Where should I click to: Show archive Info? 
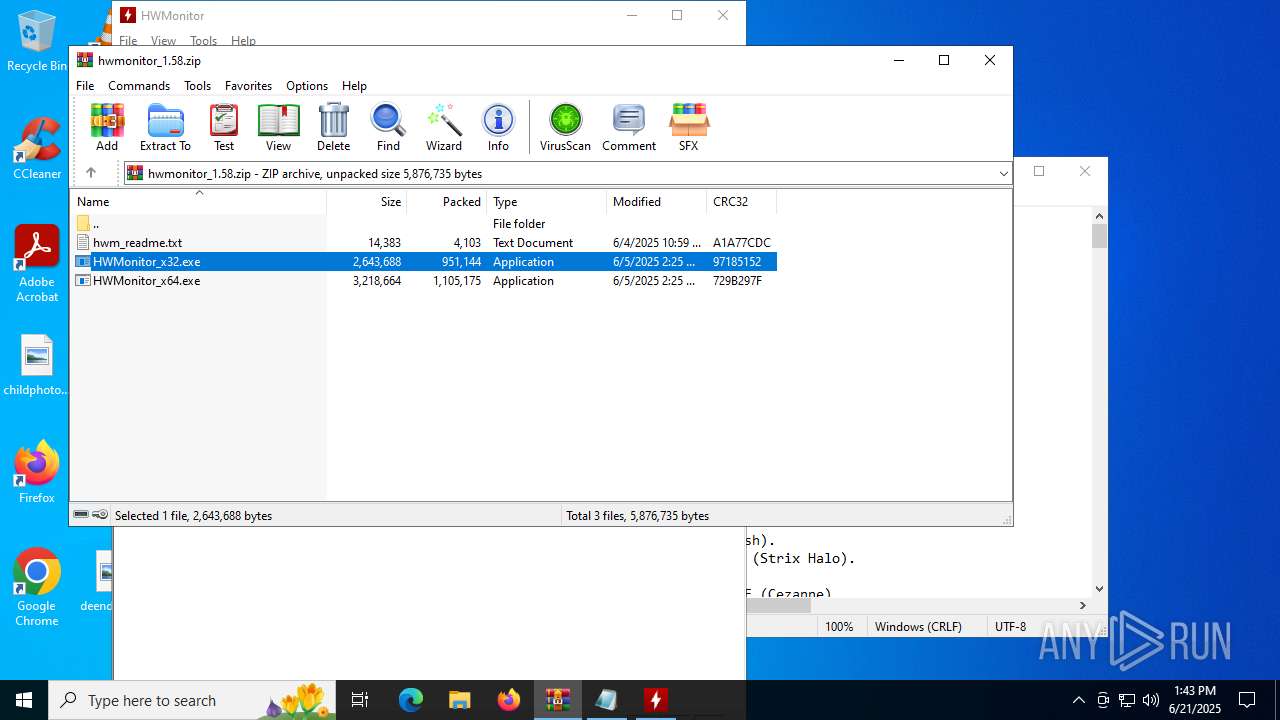498,127
